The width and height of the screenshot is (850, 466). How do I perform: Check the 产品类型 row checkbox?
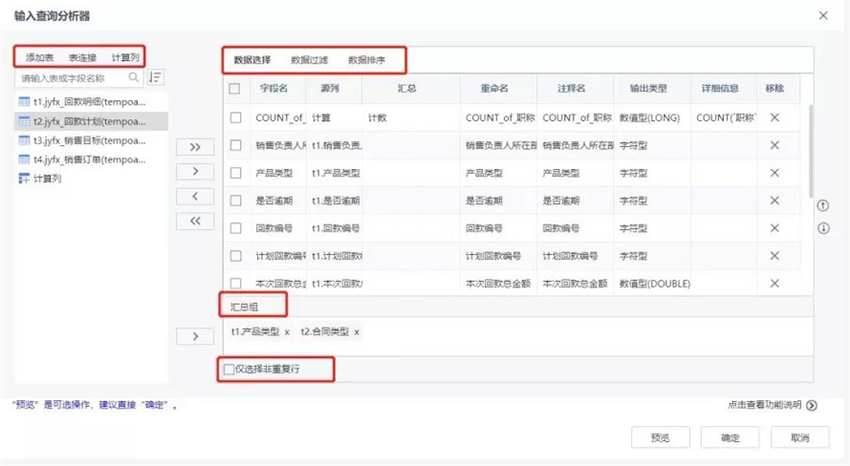[x=236, y=173]
